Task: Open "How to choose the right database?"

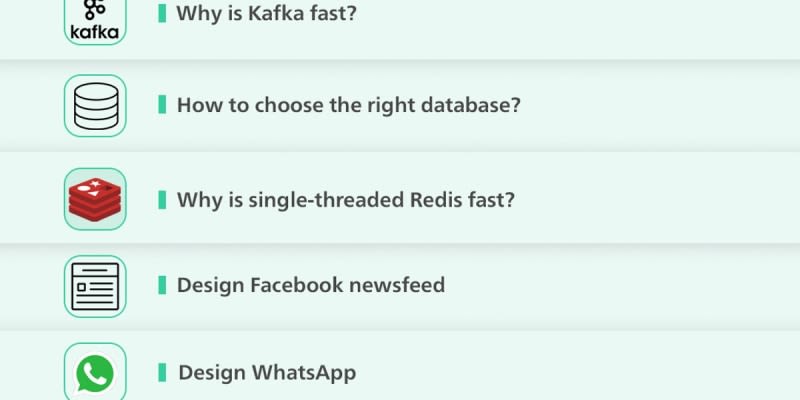Action: coord(348,105)
